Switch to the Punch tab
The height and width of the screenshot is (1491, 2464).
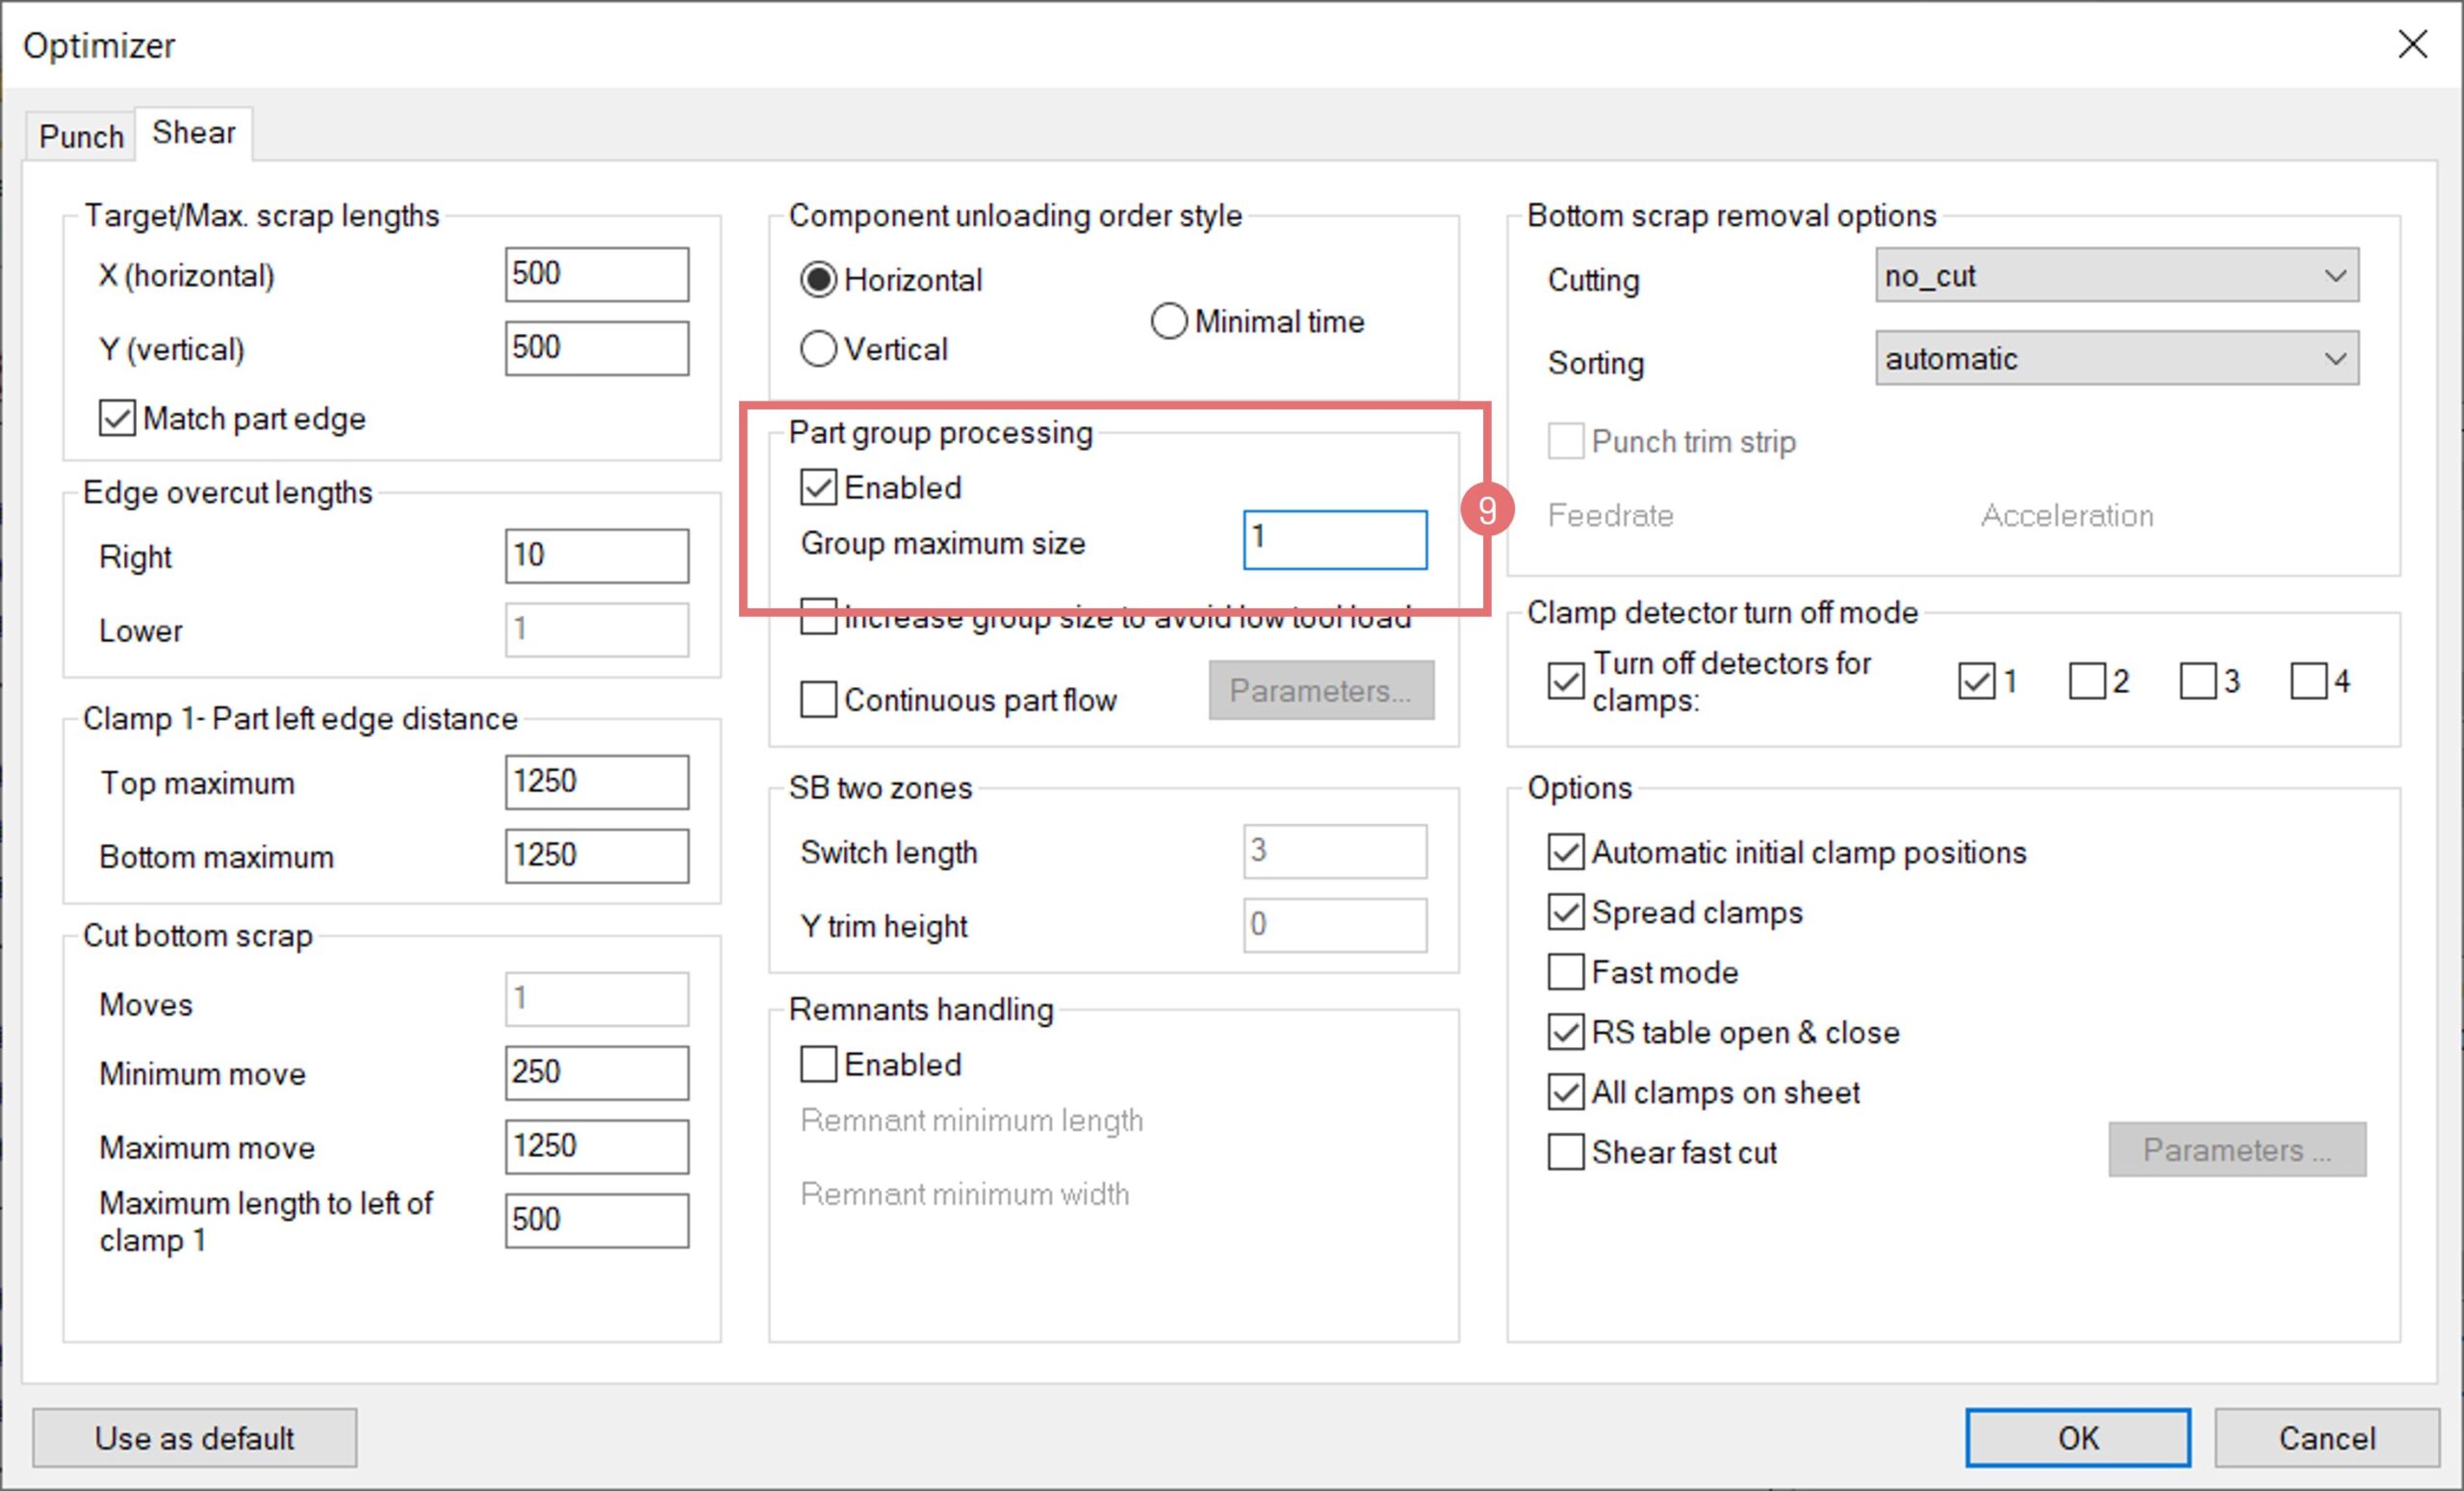point(81,136)
